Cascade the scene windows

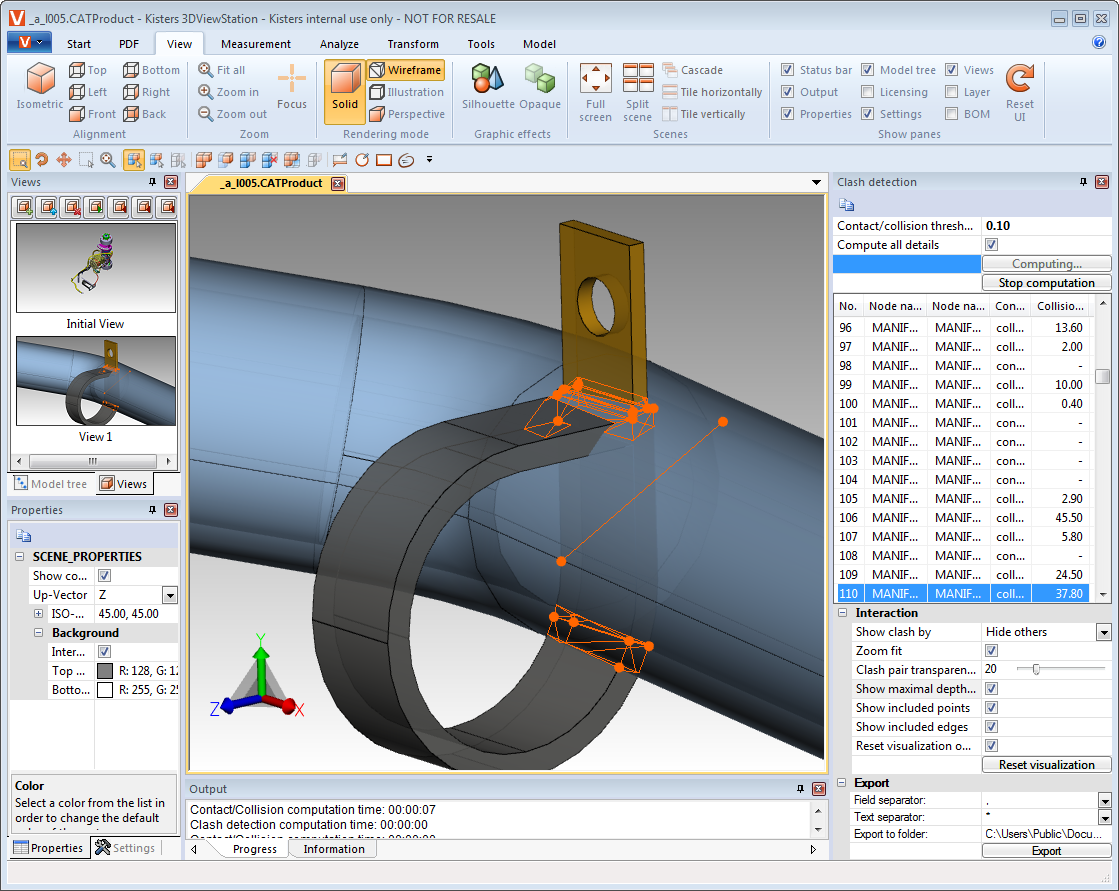692,70
